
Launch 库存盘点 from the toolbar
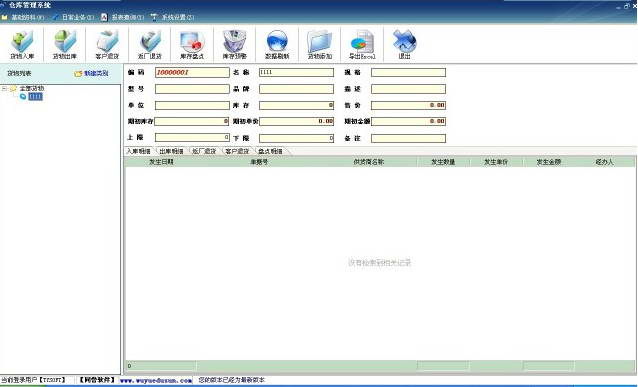tap(192, 44)
